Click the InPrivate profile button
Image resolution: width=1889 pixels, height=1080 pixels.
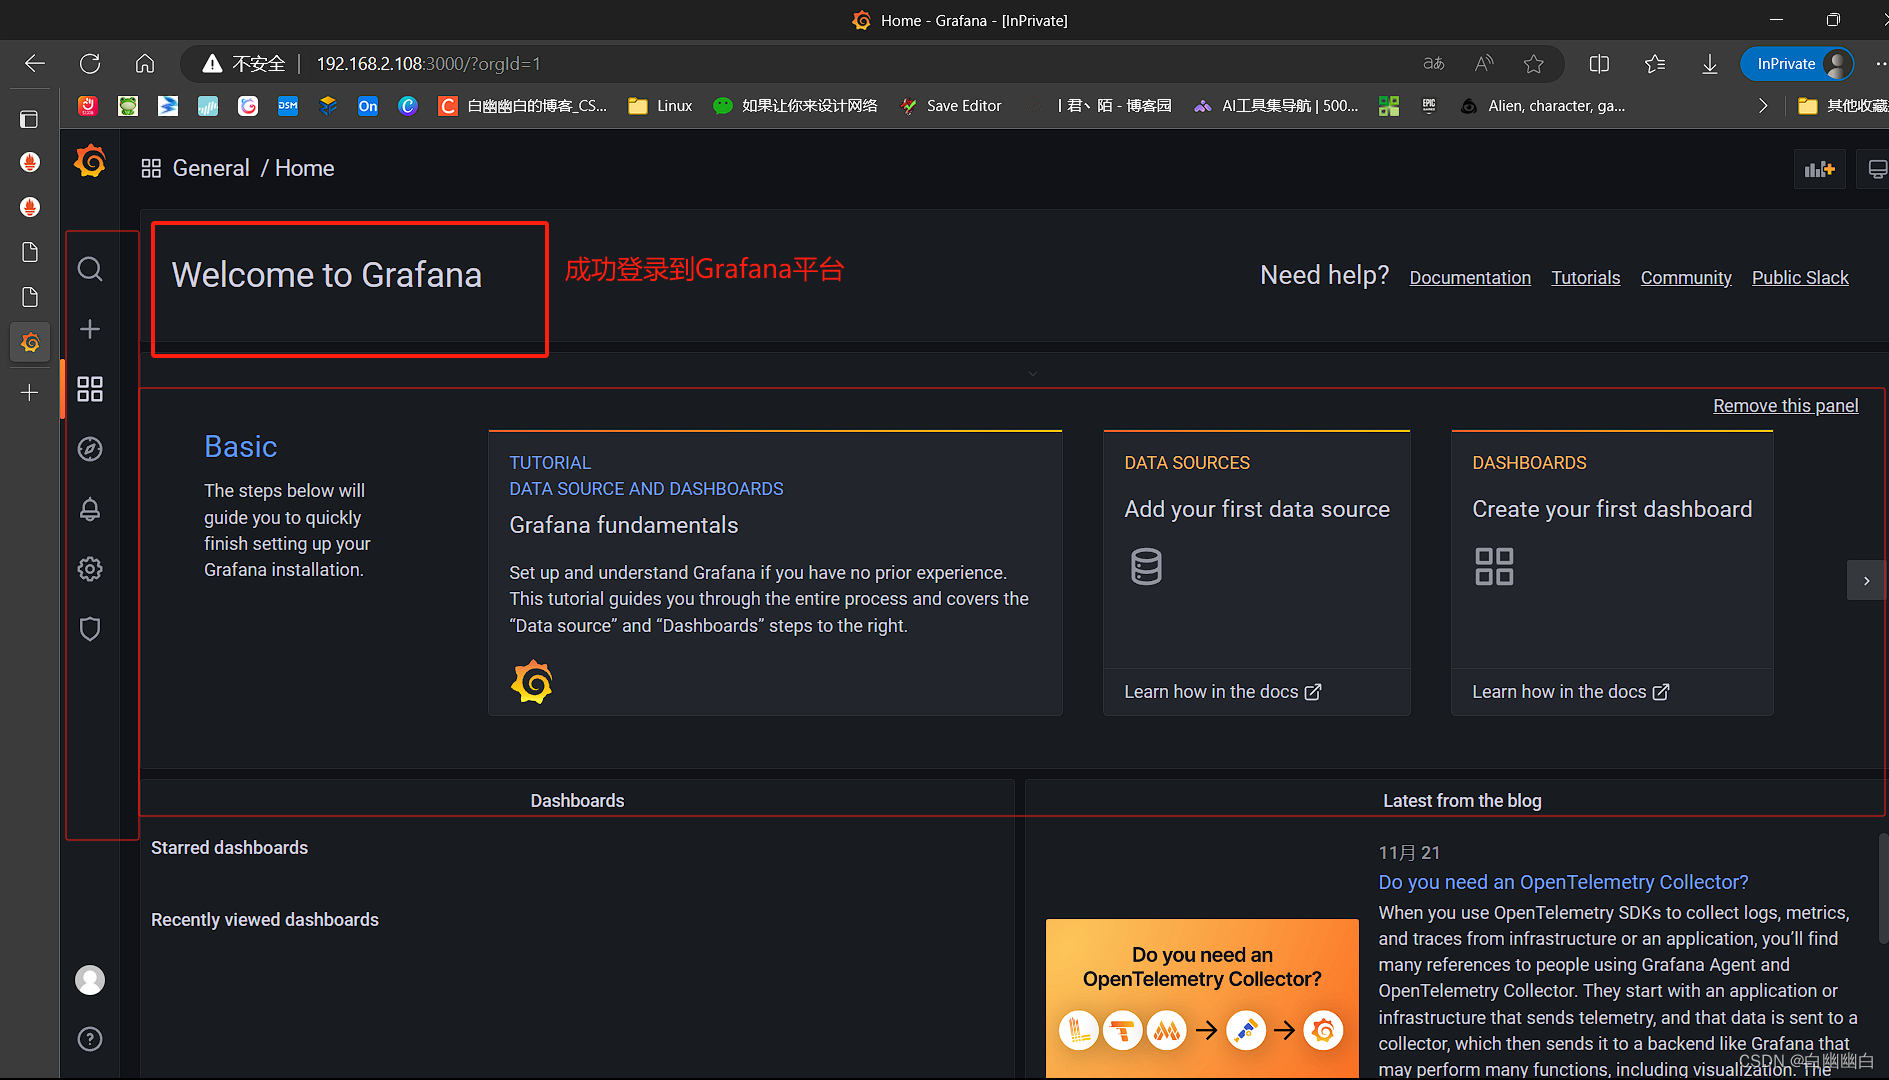[x=1798, y=64]
